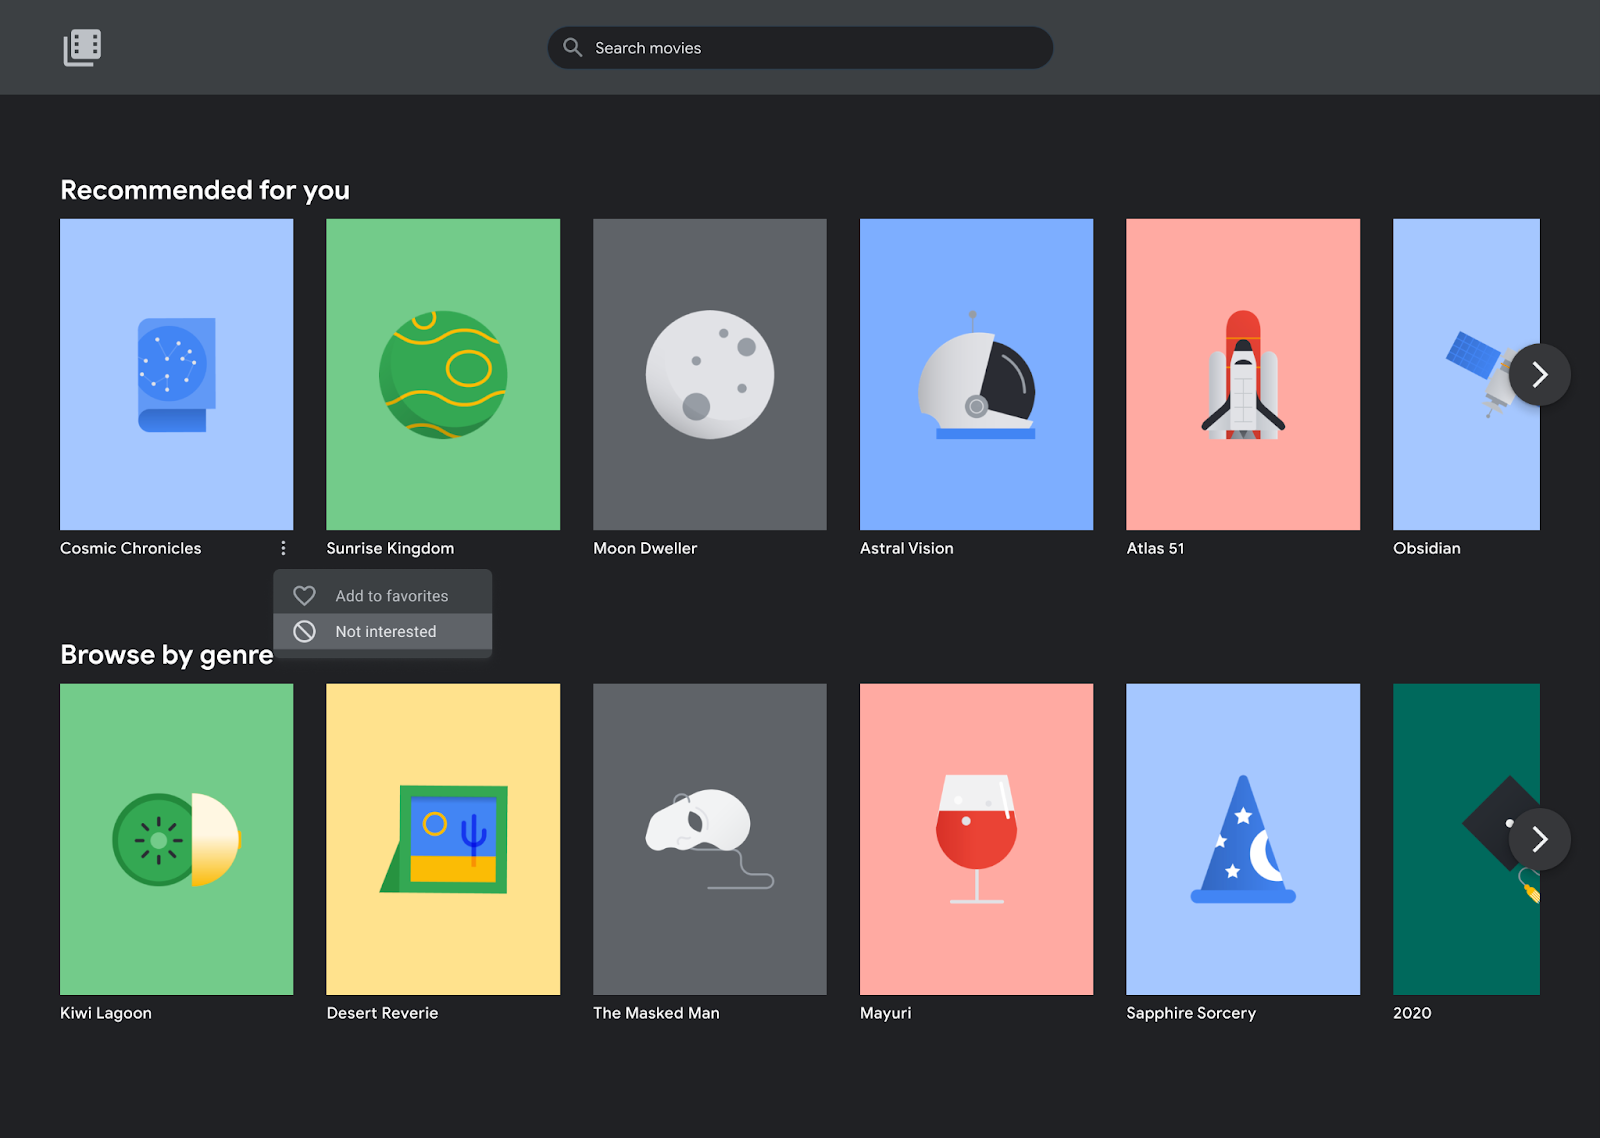This screenshot has height=1138, width=1600.
Task: Open the Sapphire Sorcery wizard hat poster
Action: click(x=1243, y=839)
